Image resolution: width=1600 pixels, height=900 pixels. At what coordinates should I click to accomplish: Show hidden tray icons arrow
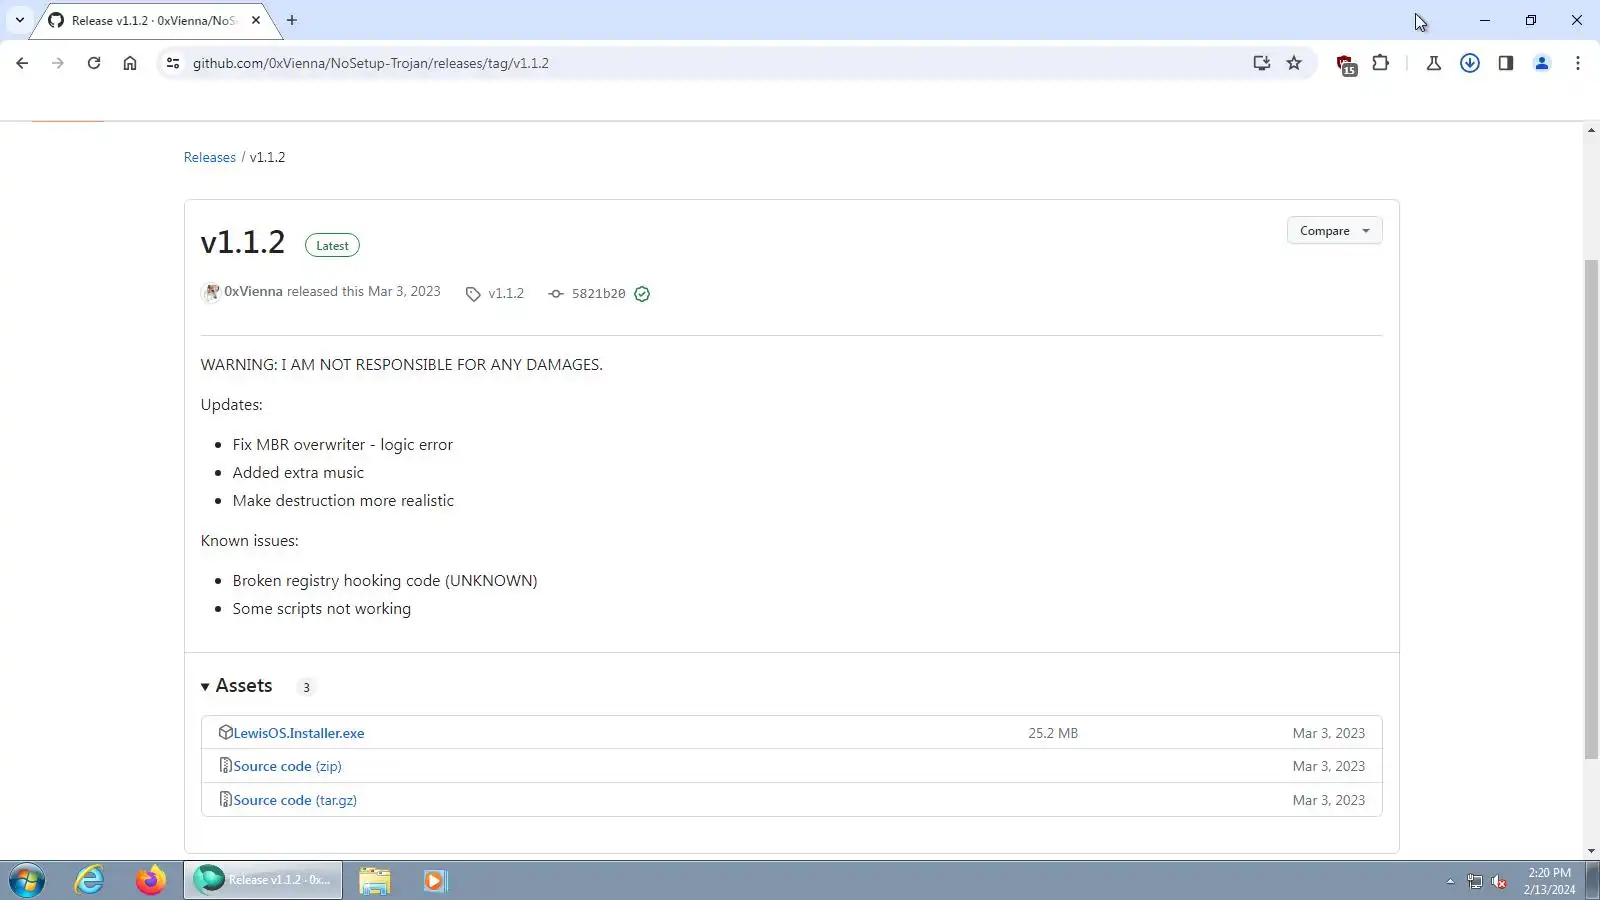[1450, 881]
